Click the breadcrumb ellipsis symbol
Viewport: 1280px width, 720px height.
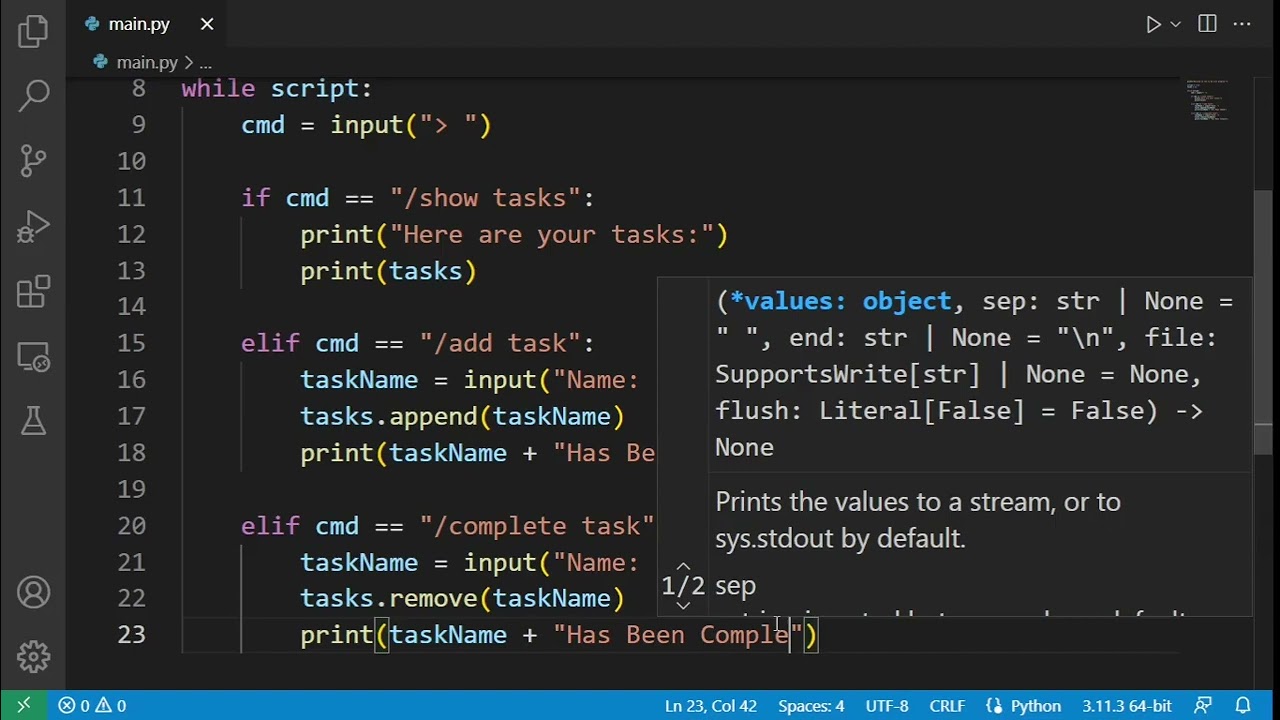(205, 62)
